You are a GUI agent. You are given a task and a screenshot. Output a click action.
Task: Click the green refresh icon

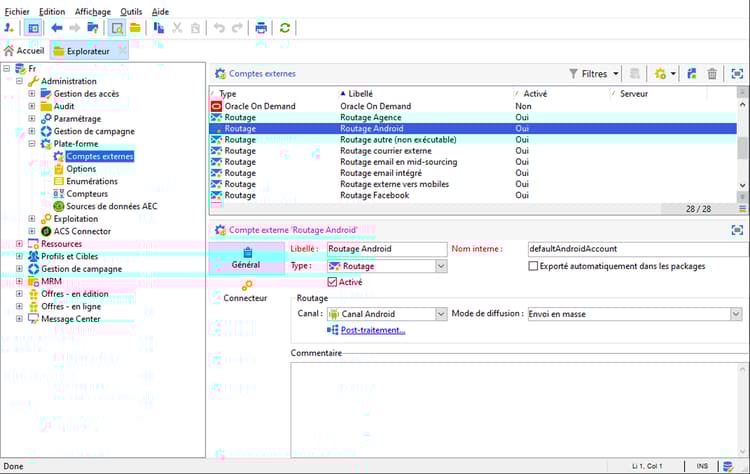pyautogui.click(x=285, y=28)
